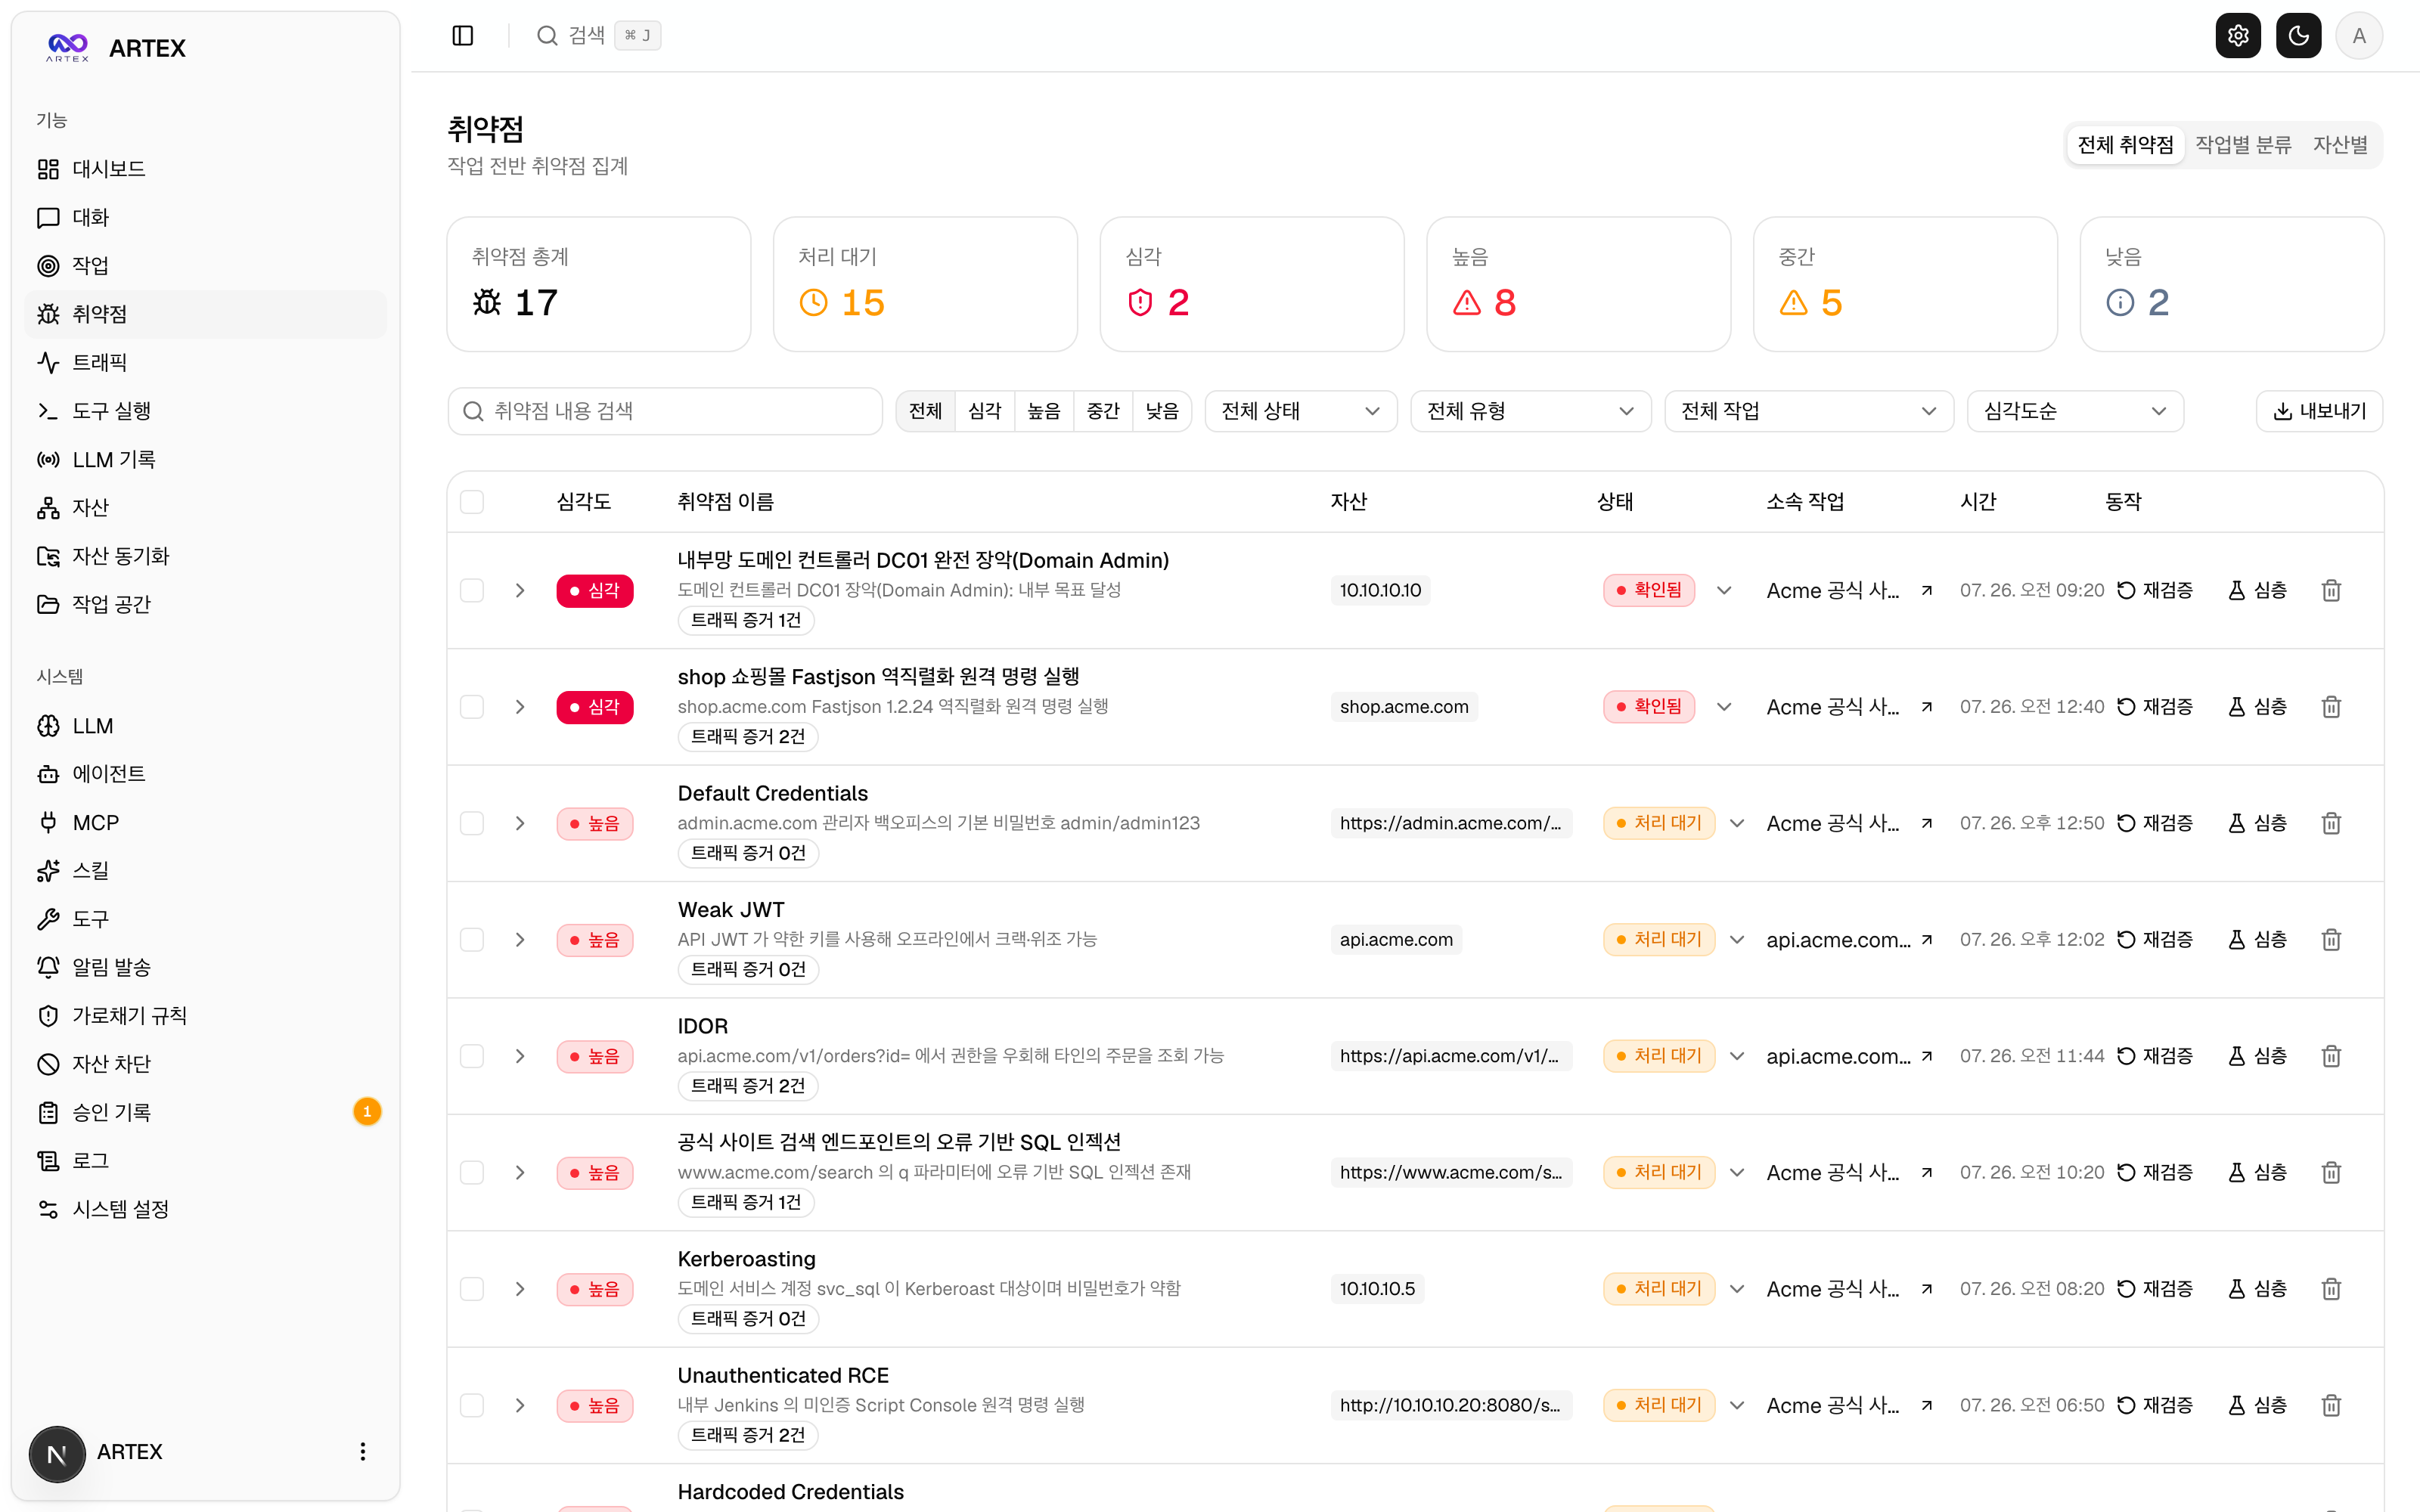Filter by 심각 severity

click(985, 411)
